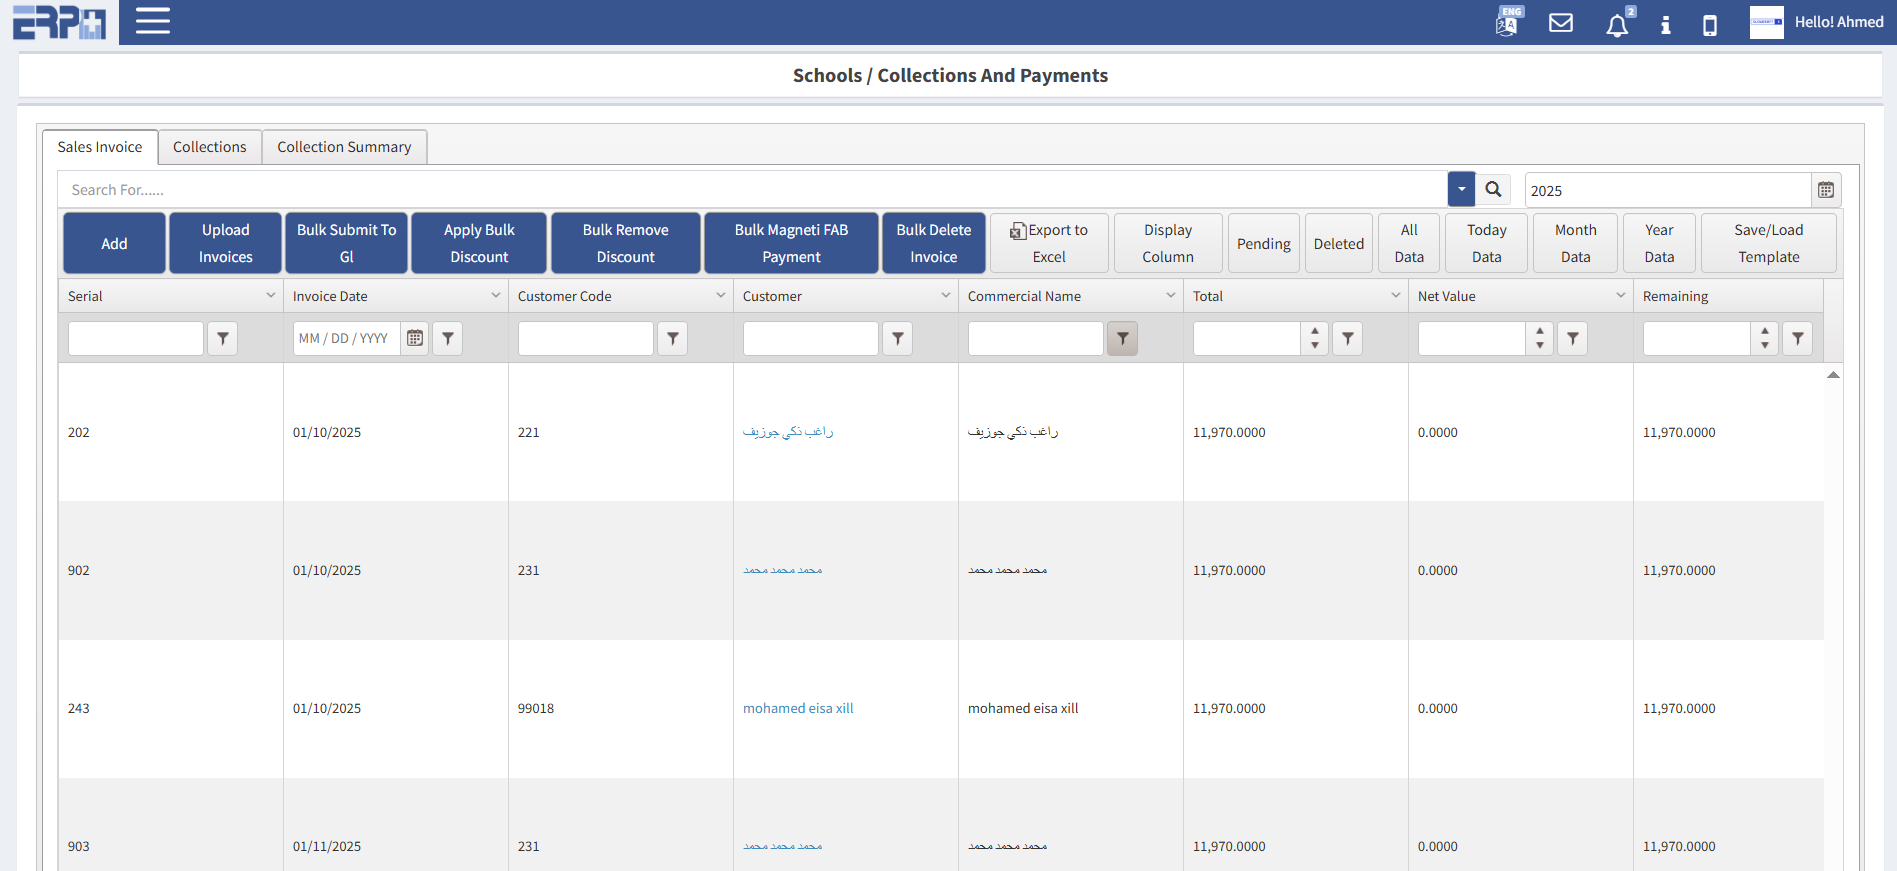Click the search magnifier icon
1897x871 pixels.
point(1493,189)
